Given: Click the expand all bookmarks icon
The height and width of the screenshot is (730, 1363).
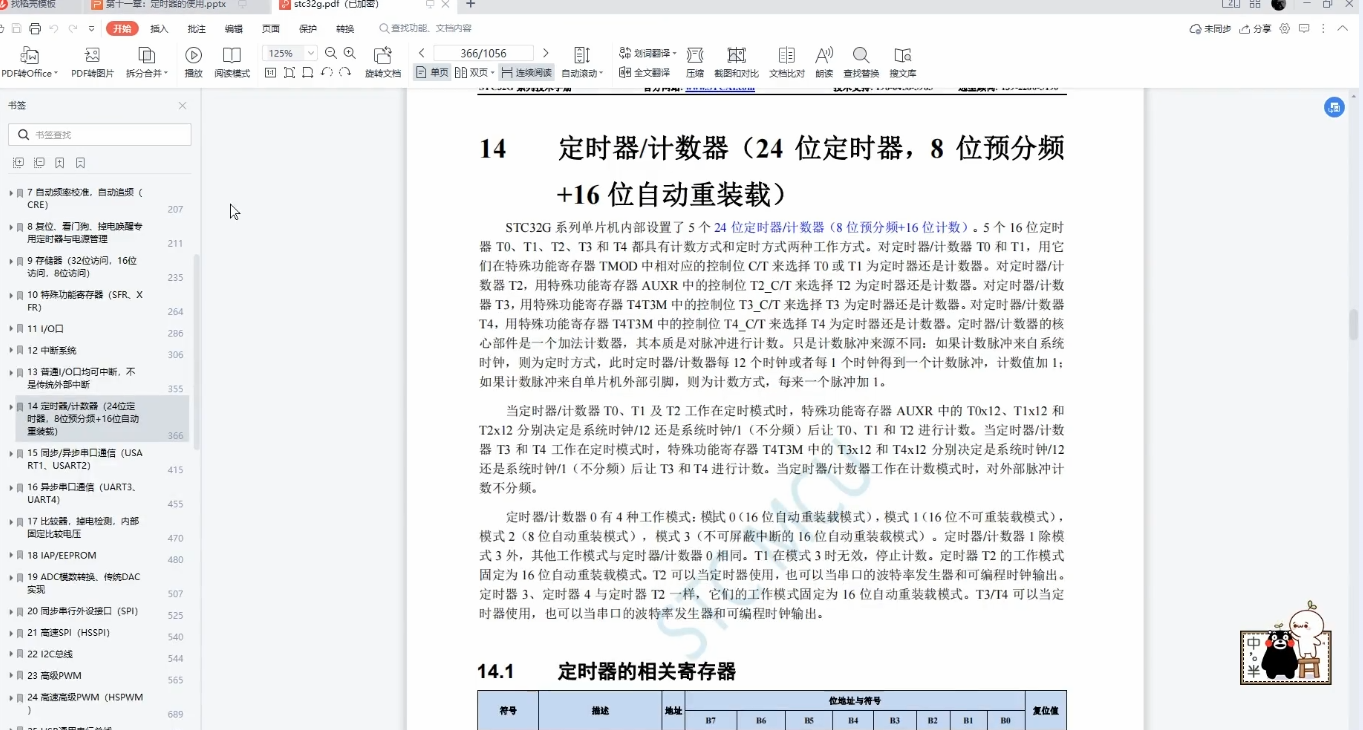Looking at the screenshot, I should tap(18, 163).
